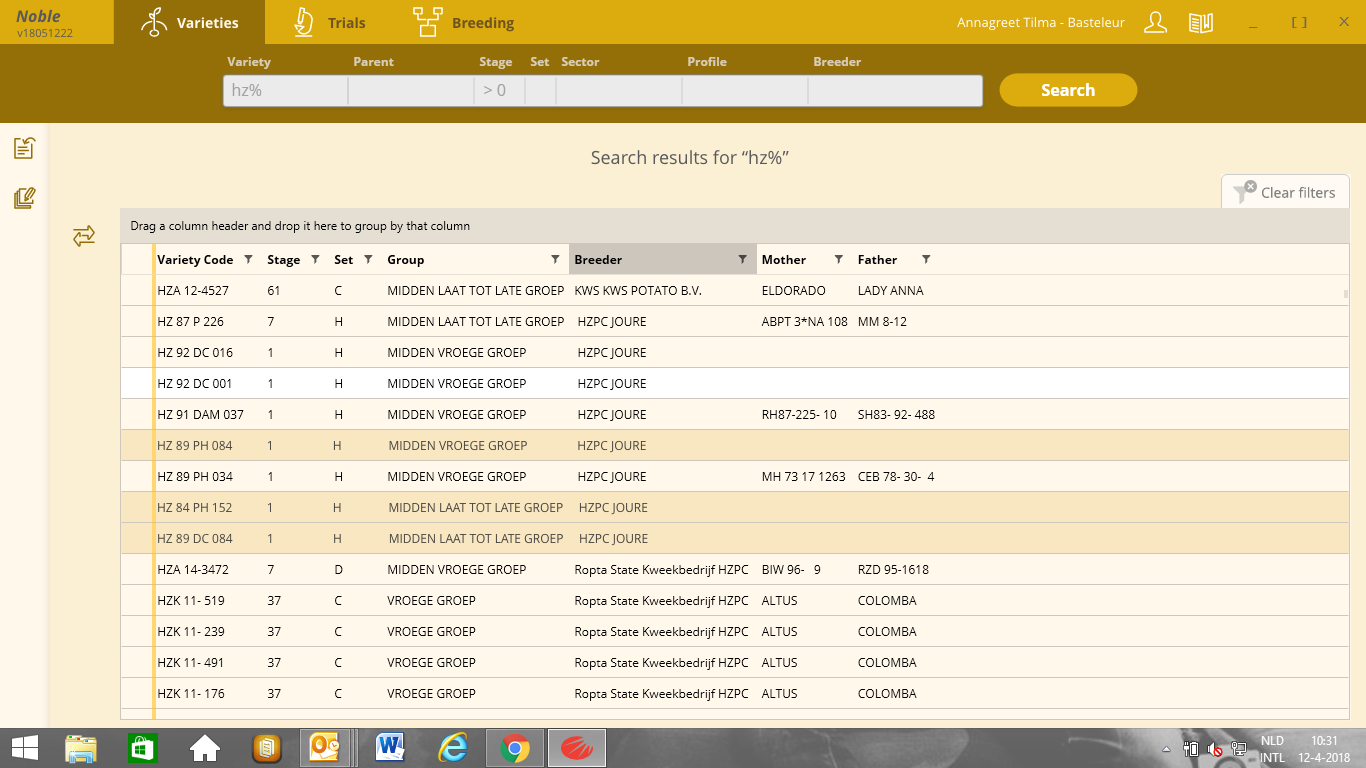1366x768 pixels.
Task: Click the export list sidebar icon
Action: point(24,148)
